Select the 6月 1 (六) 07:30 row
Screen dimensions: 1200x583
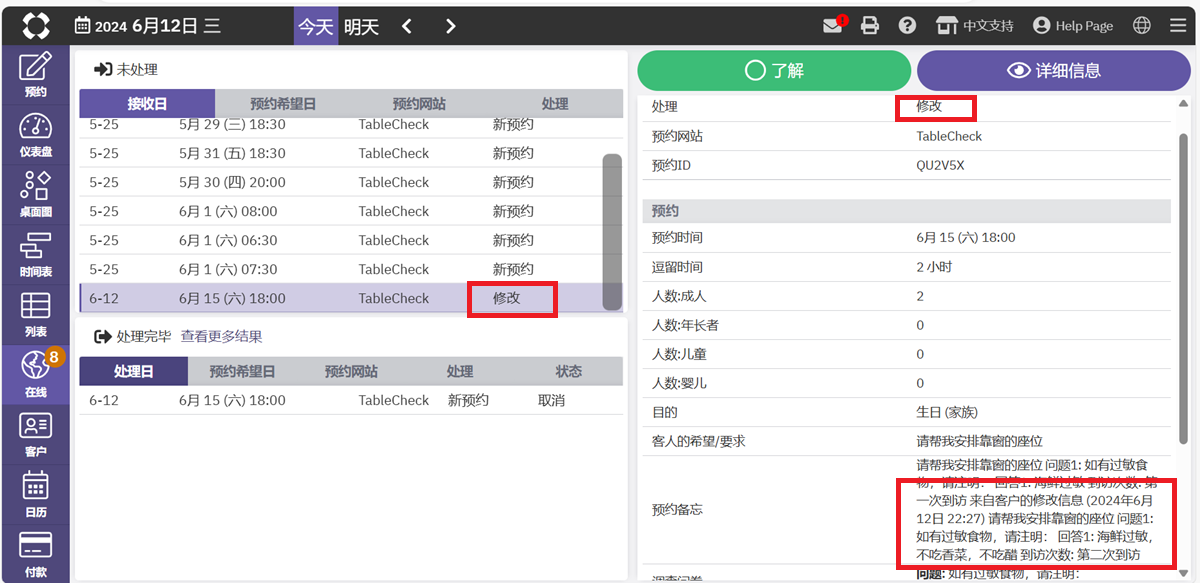(x=340, y=269)
